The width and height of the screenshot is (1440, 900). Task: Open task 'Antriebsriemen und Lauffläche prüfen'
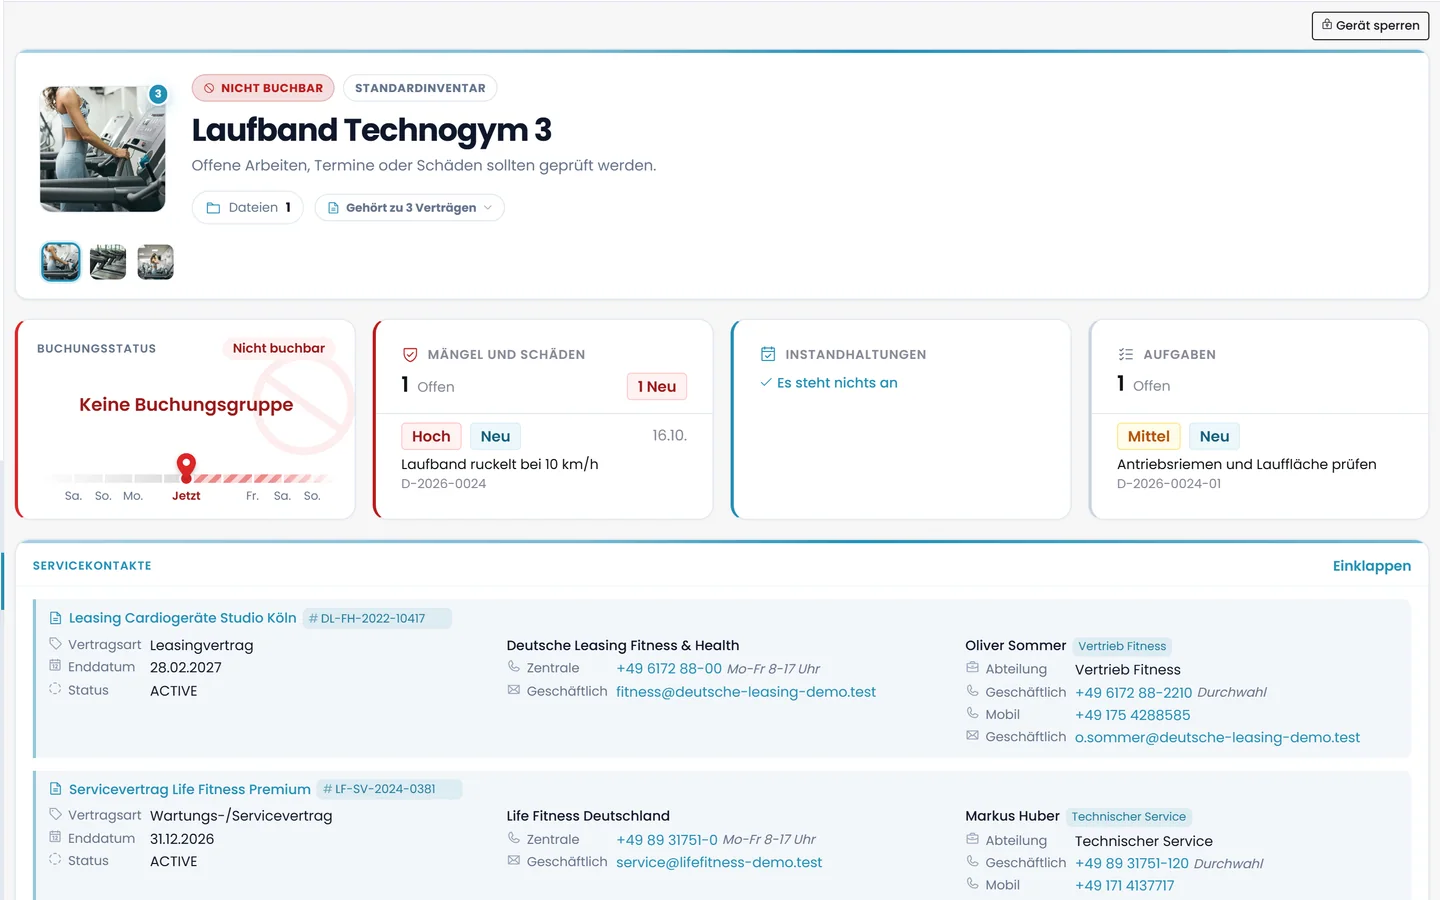[1247, 464]
